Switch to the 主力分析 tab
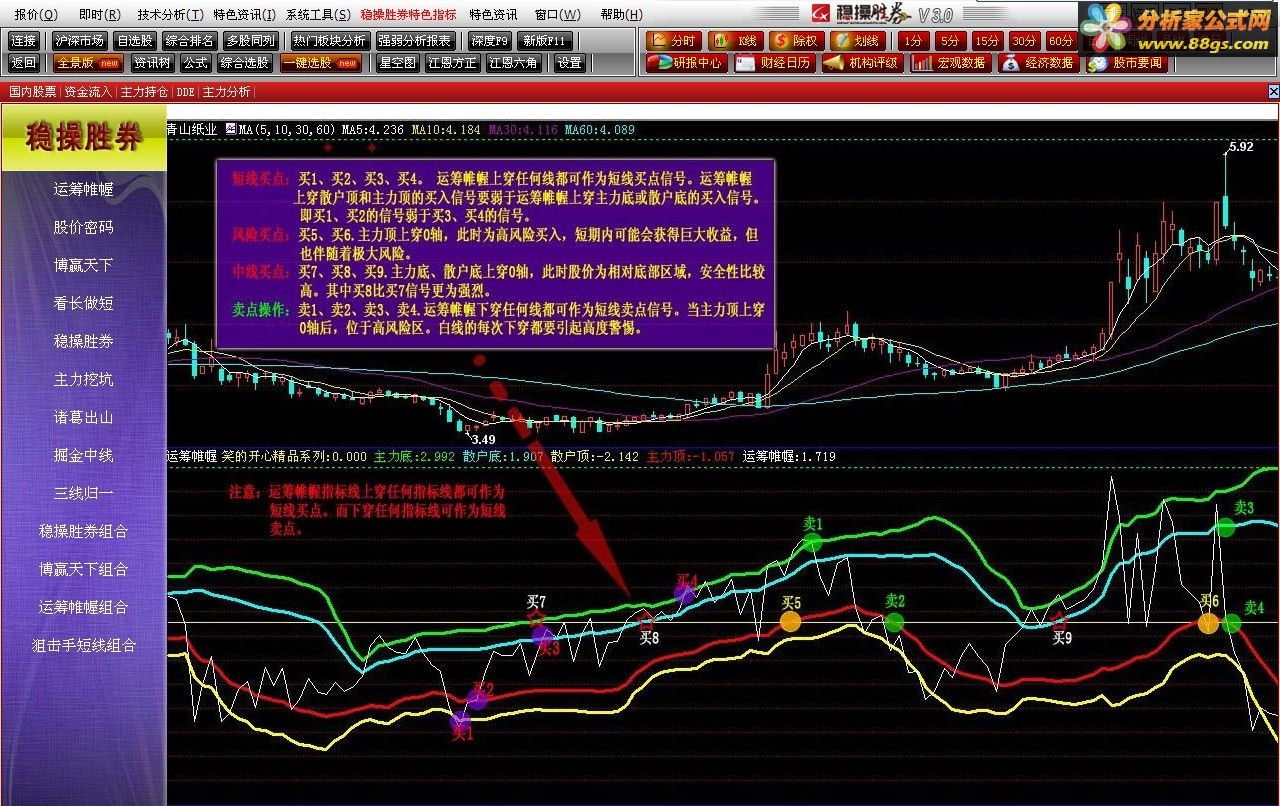The image size is (1280, 806). (226, 91)
